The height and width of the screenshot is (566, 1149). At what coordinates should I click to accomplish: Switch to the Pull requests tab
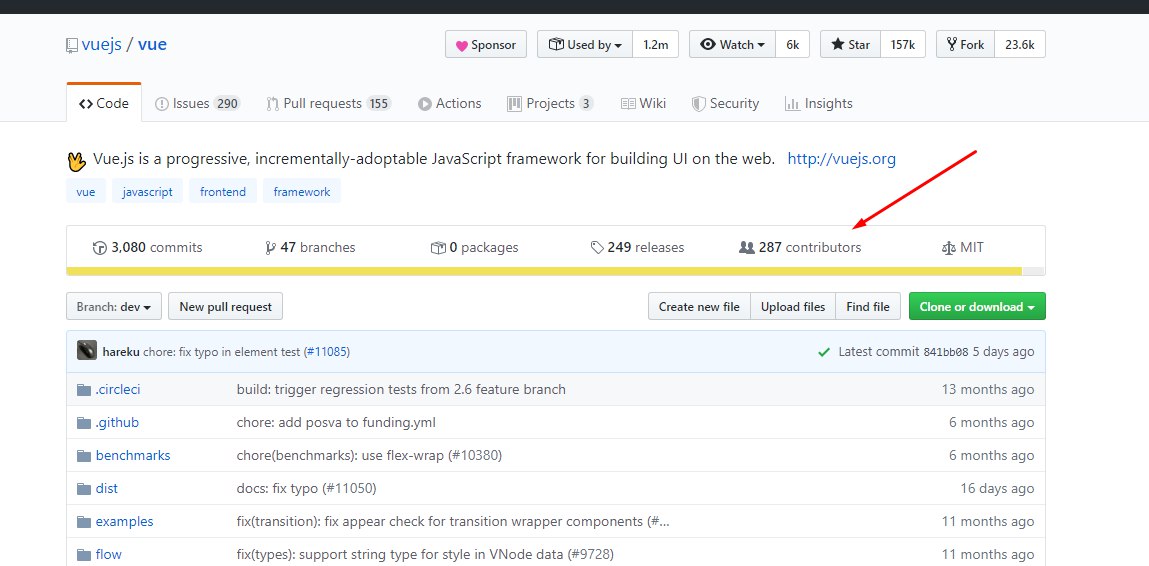(x=328, y=103)
